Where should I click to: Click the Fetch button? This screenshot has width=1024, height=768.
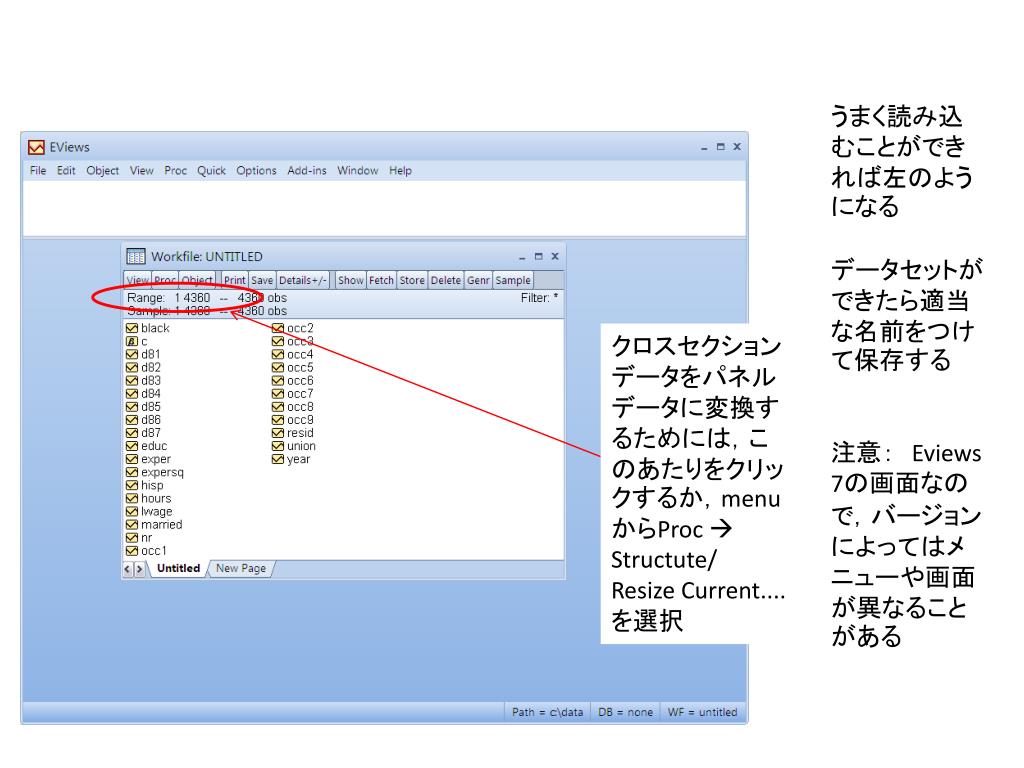tap(381, 280)
